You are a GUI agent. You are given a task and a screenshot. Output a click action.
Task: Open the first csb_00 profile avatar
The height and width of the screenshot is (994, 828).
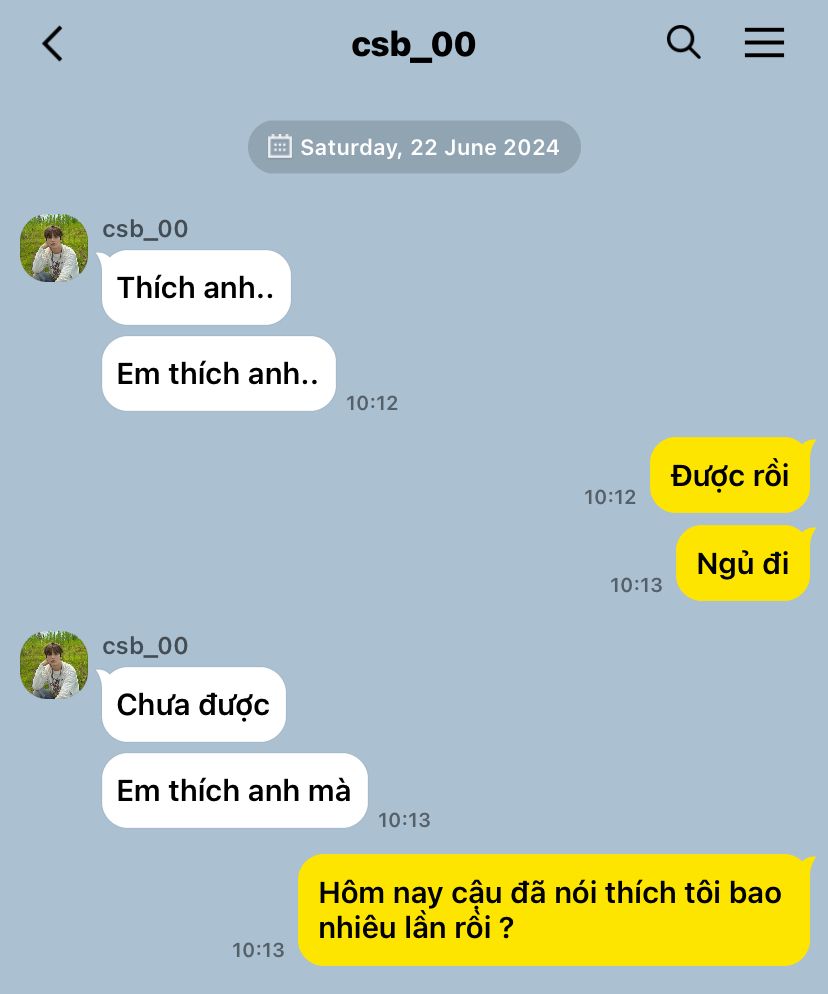tap(54, 248)
